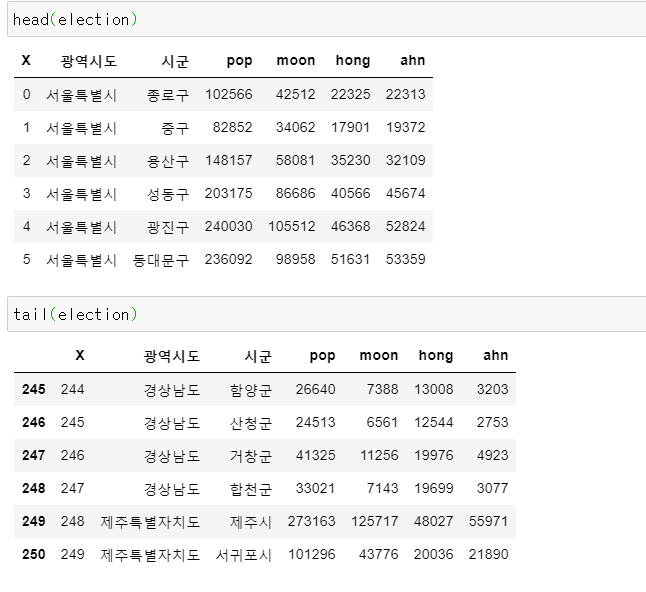The height and width of the screenshot is (592, 646).
Task: Click the 종로구 cell
Action: coord(168,95)
